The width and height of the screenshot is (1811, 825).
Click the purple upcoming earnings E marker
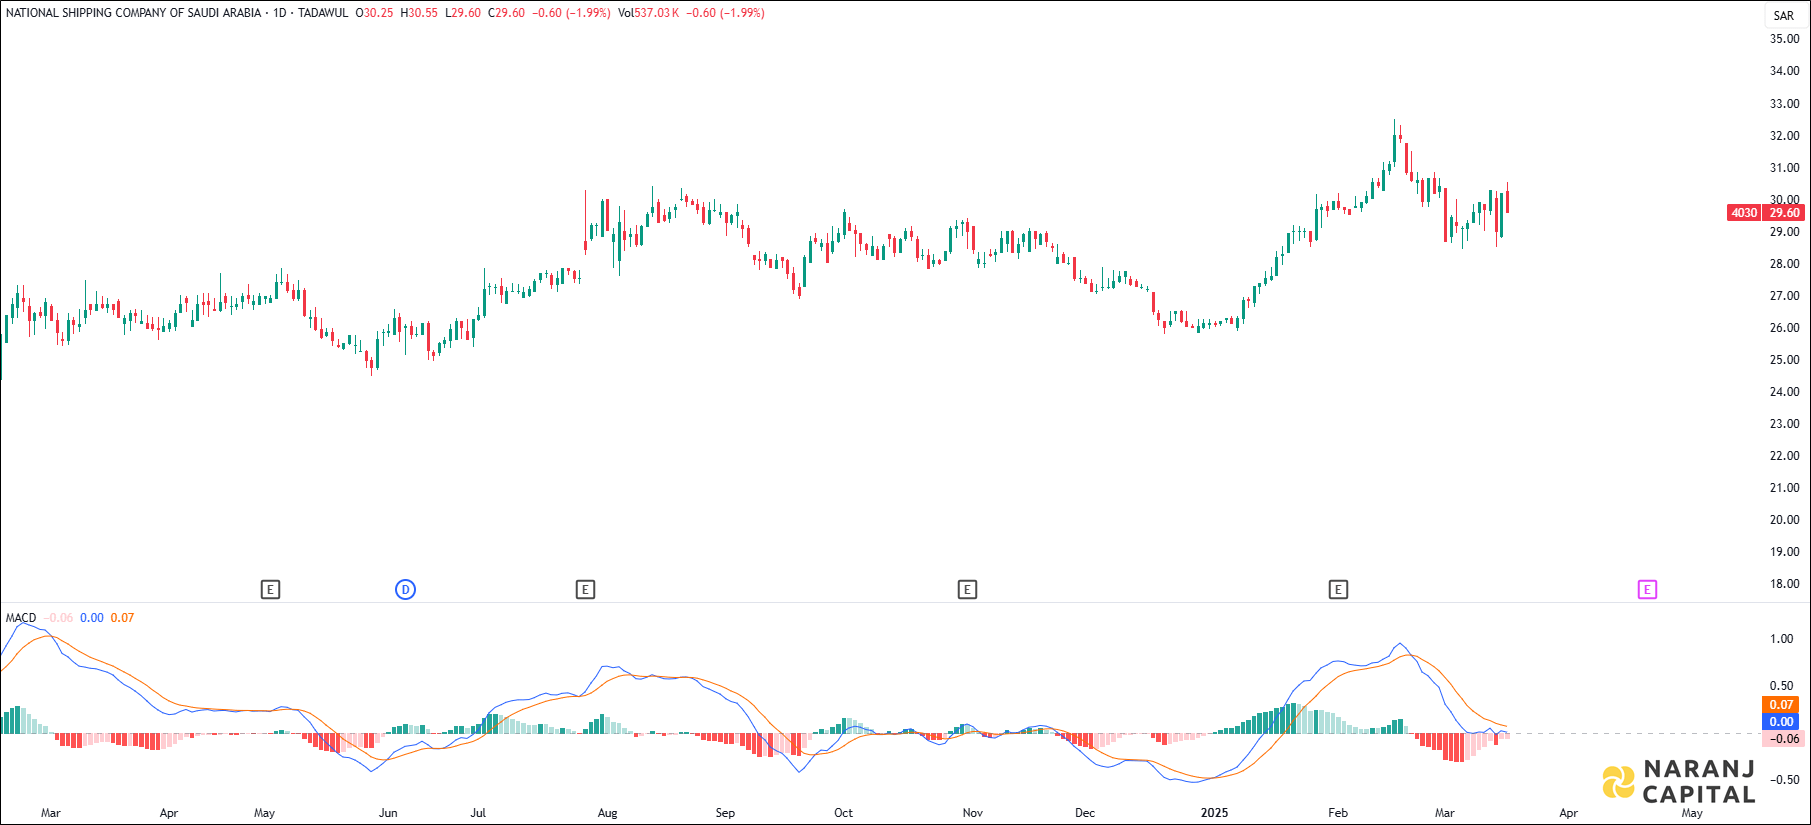coord(1647,590)
